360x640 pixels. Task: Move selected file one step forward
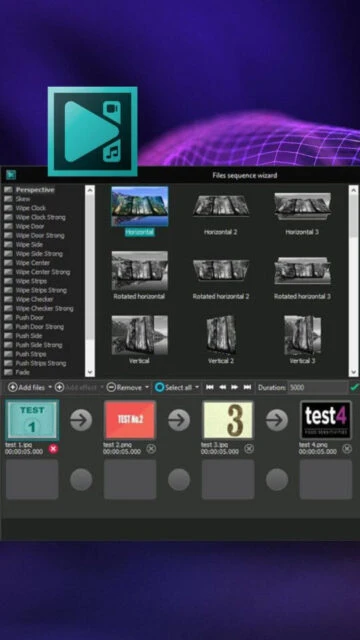pos(235,387)
